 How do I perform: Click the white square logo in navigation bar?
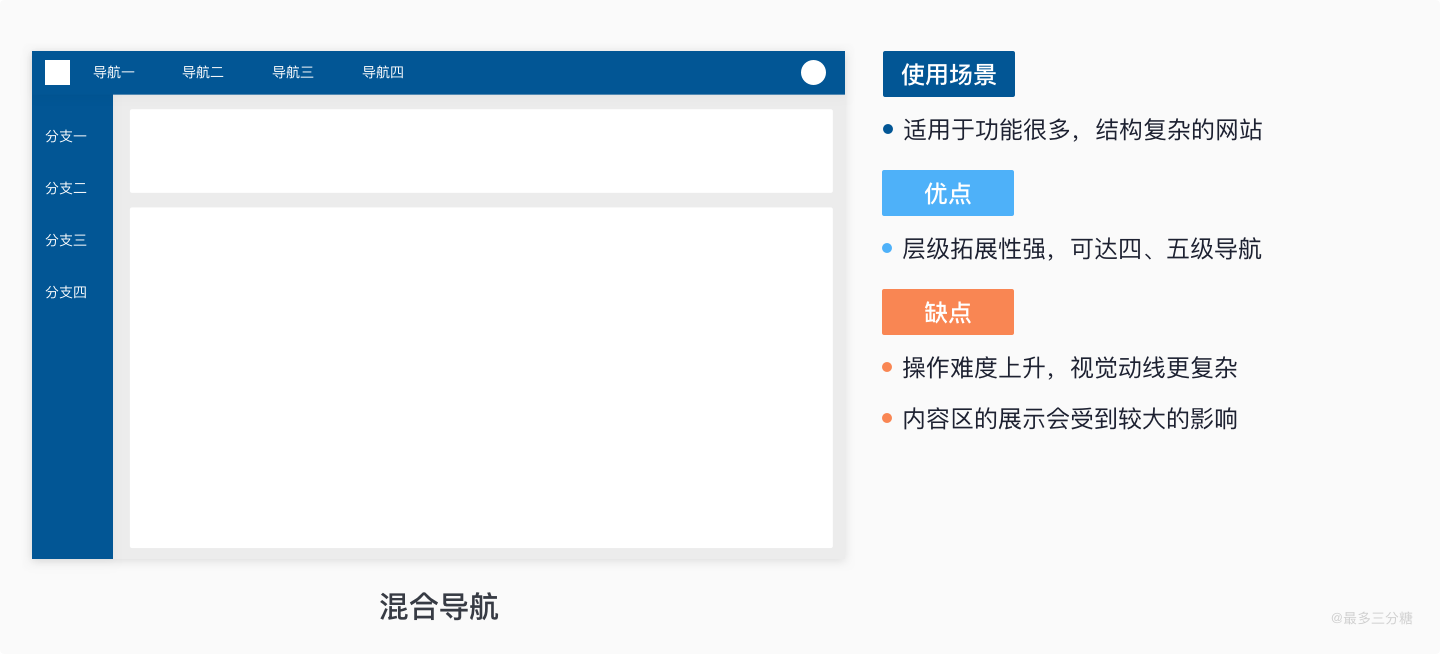coord(57,72)
